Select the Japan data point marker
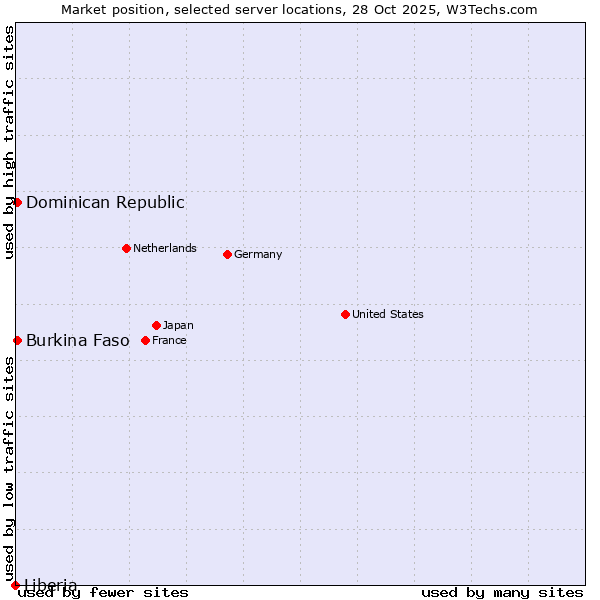 [x=156, y=325]
